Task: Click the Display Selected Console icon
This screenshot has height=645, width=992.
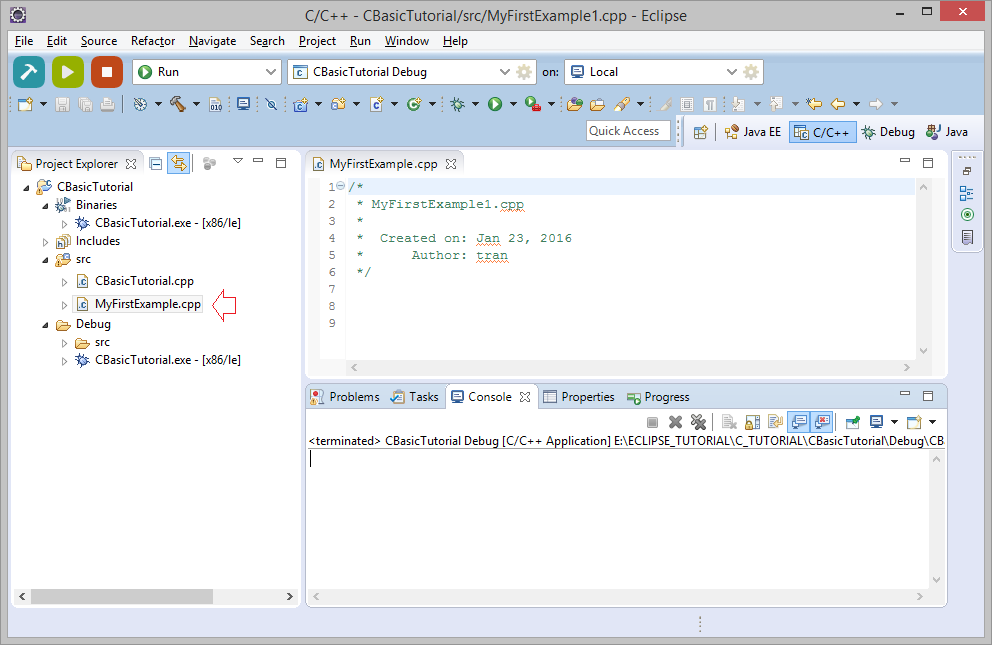Action: click(x=876, y=422)
